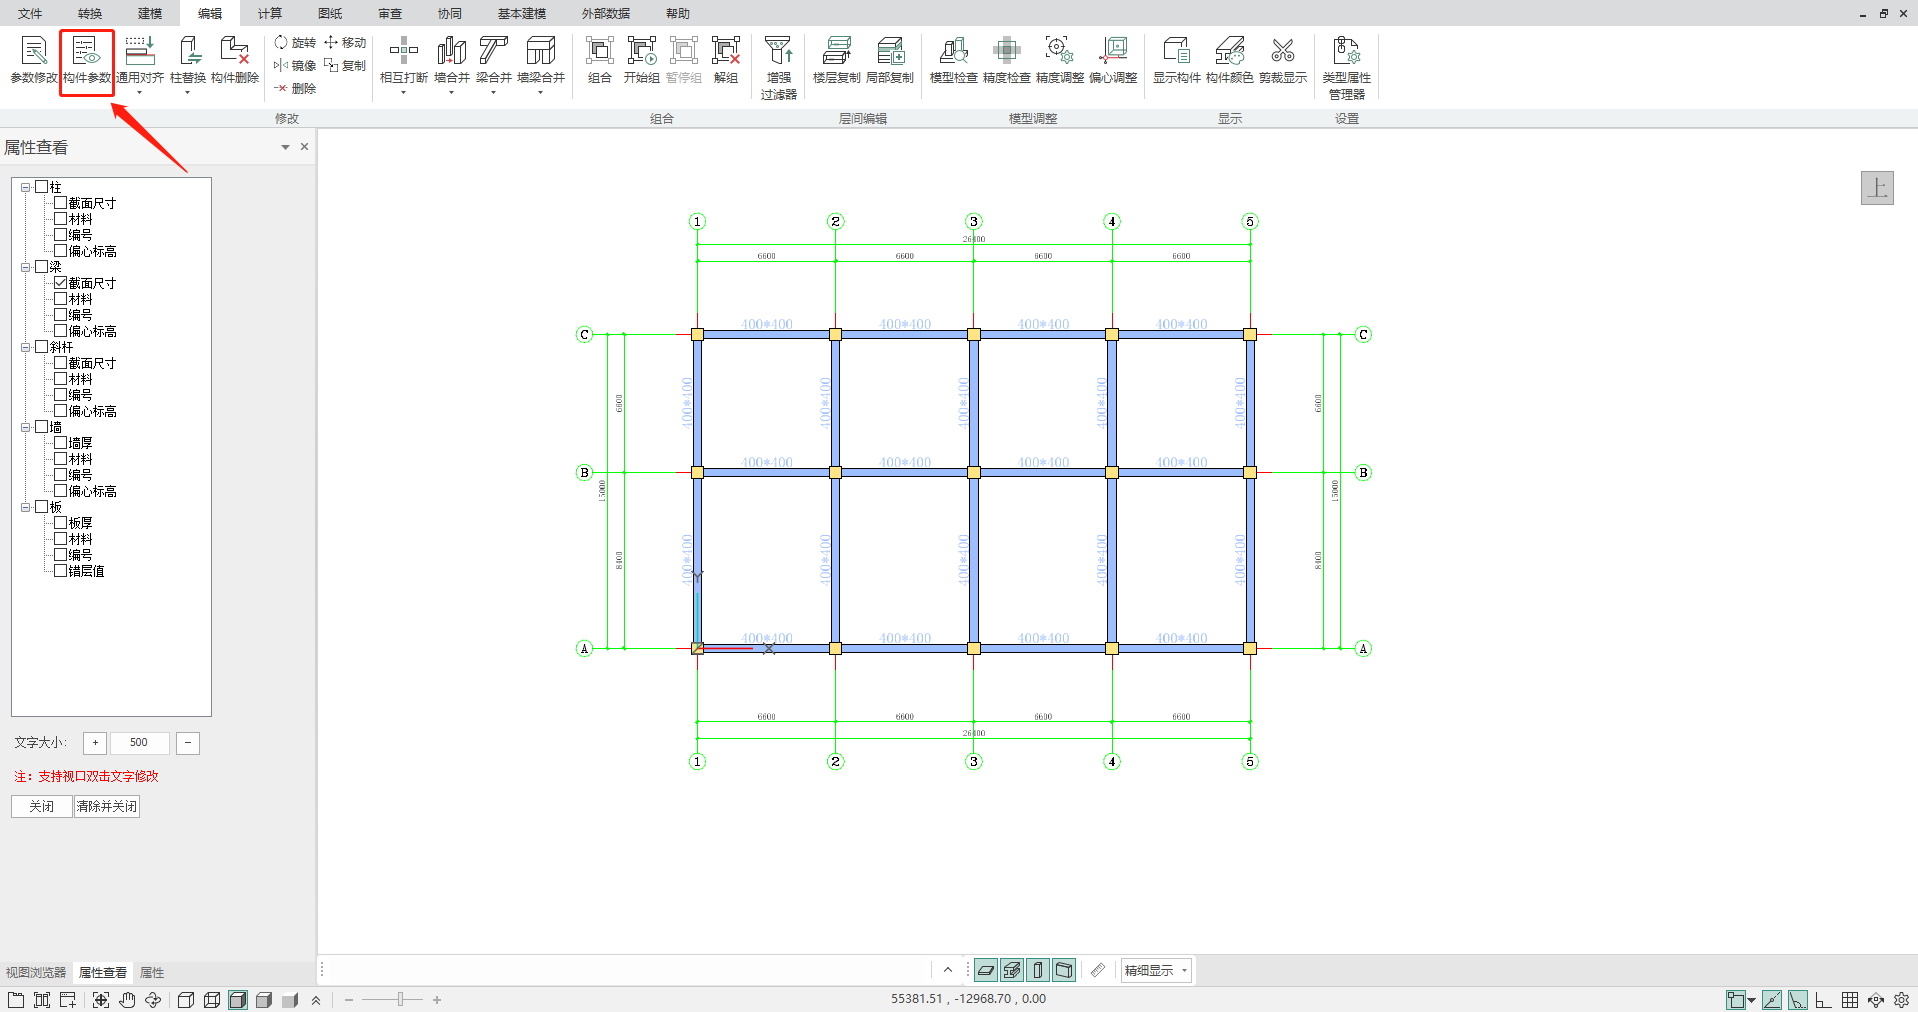
Task: Enable the 板厚 checkbox under 板
Action: [61, 523]
